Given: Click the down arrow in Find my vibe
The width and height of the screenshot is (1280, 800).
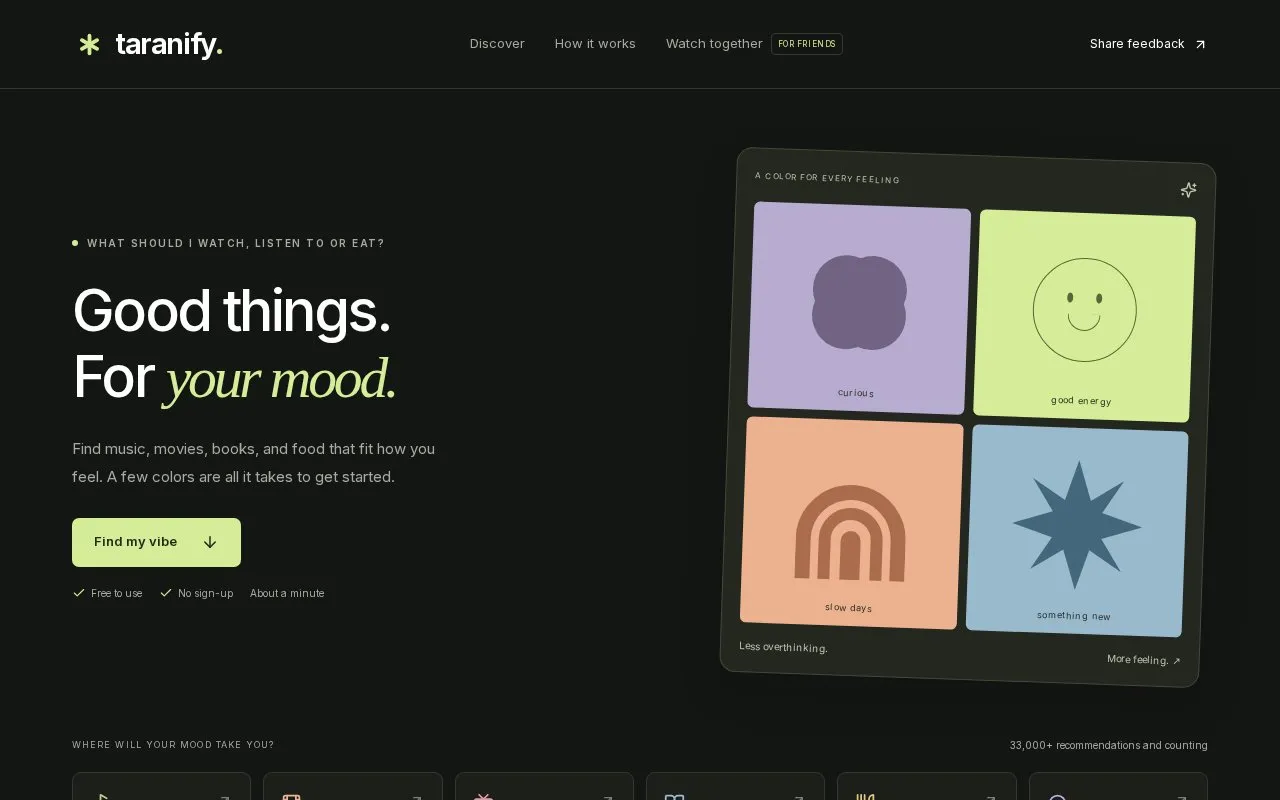Looking at the screenshot, I should pyautogui.click(x=210, y=542).
